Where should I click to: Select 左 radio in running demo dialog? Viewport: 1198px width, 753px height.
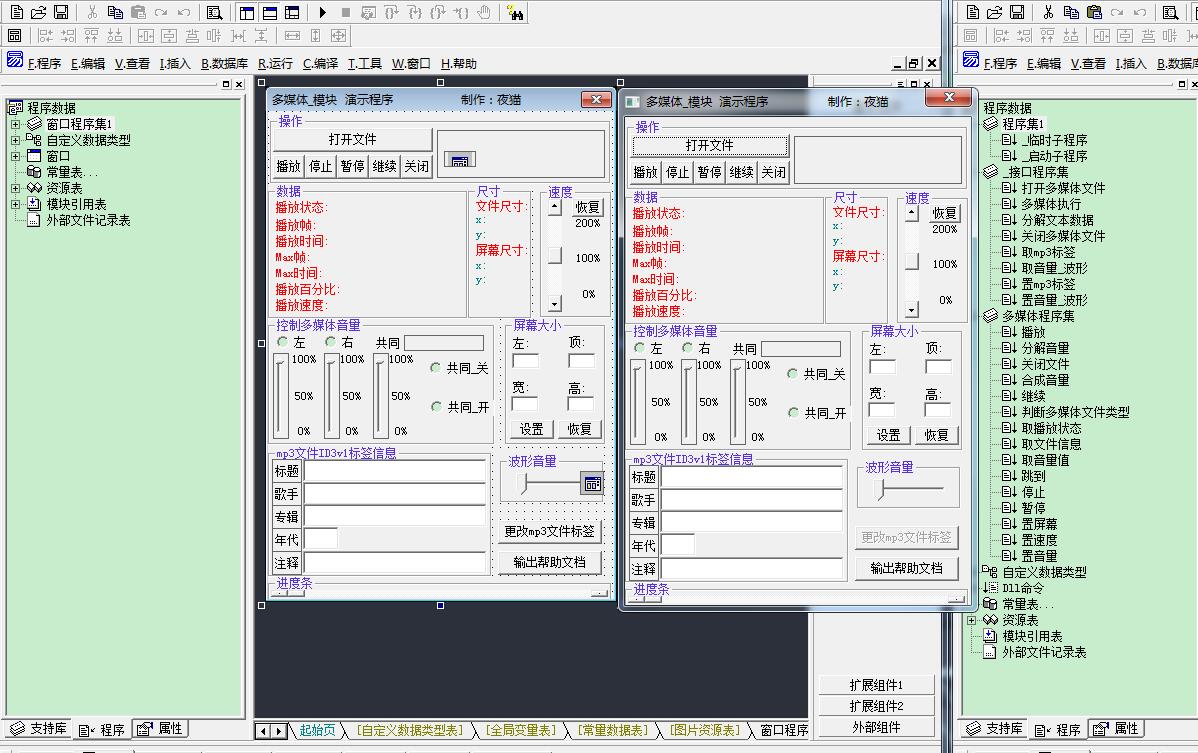pos(639,347)
